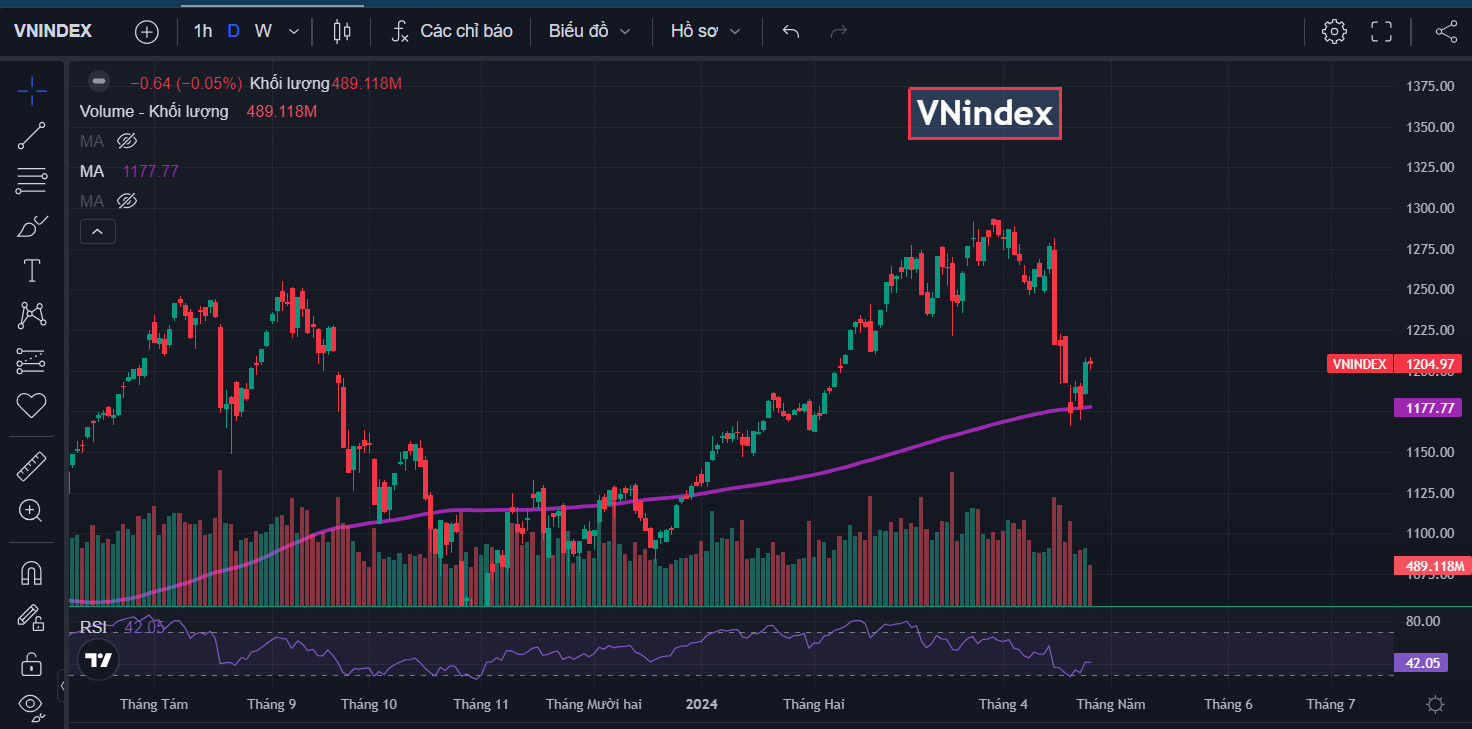Show the last hidden MA indicator
Image resolution: width=1472 pixels, height=729 pixels.
click(126, 201)
